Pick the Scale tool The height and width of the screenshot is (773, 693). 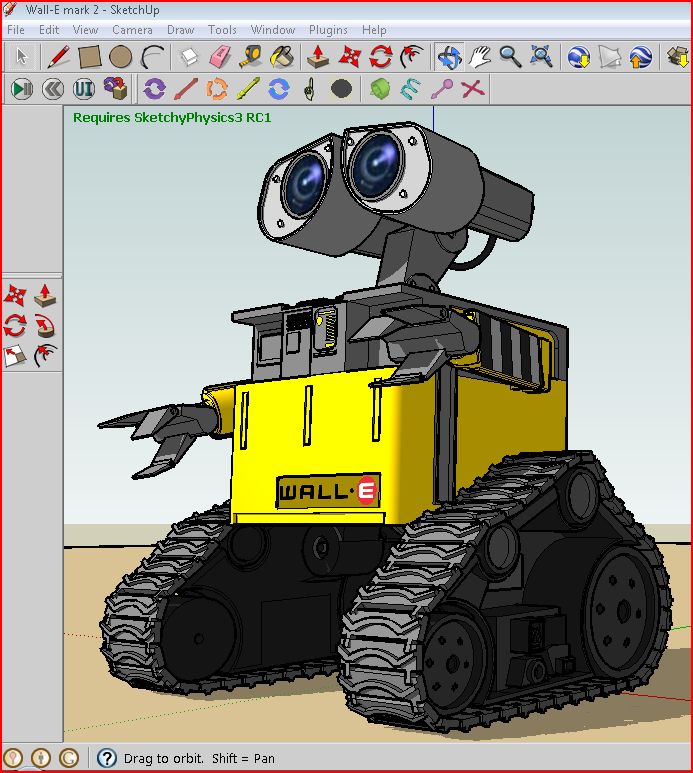coord(15,356)
